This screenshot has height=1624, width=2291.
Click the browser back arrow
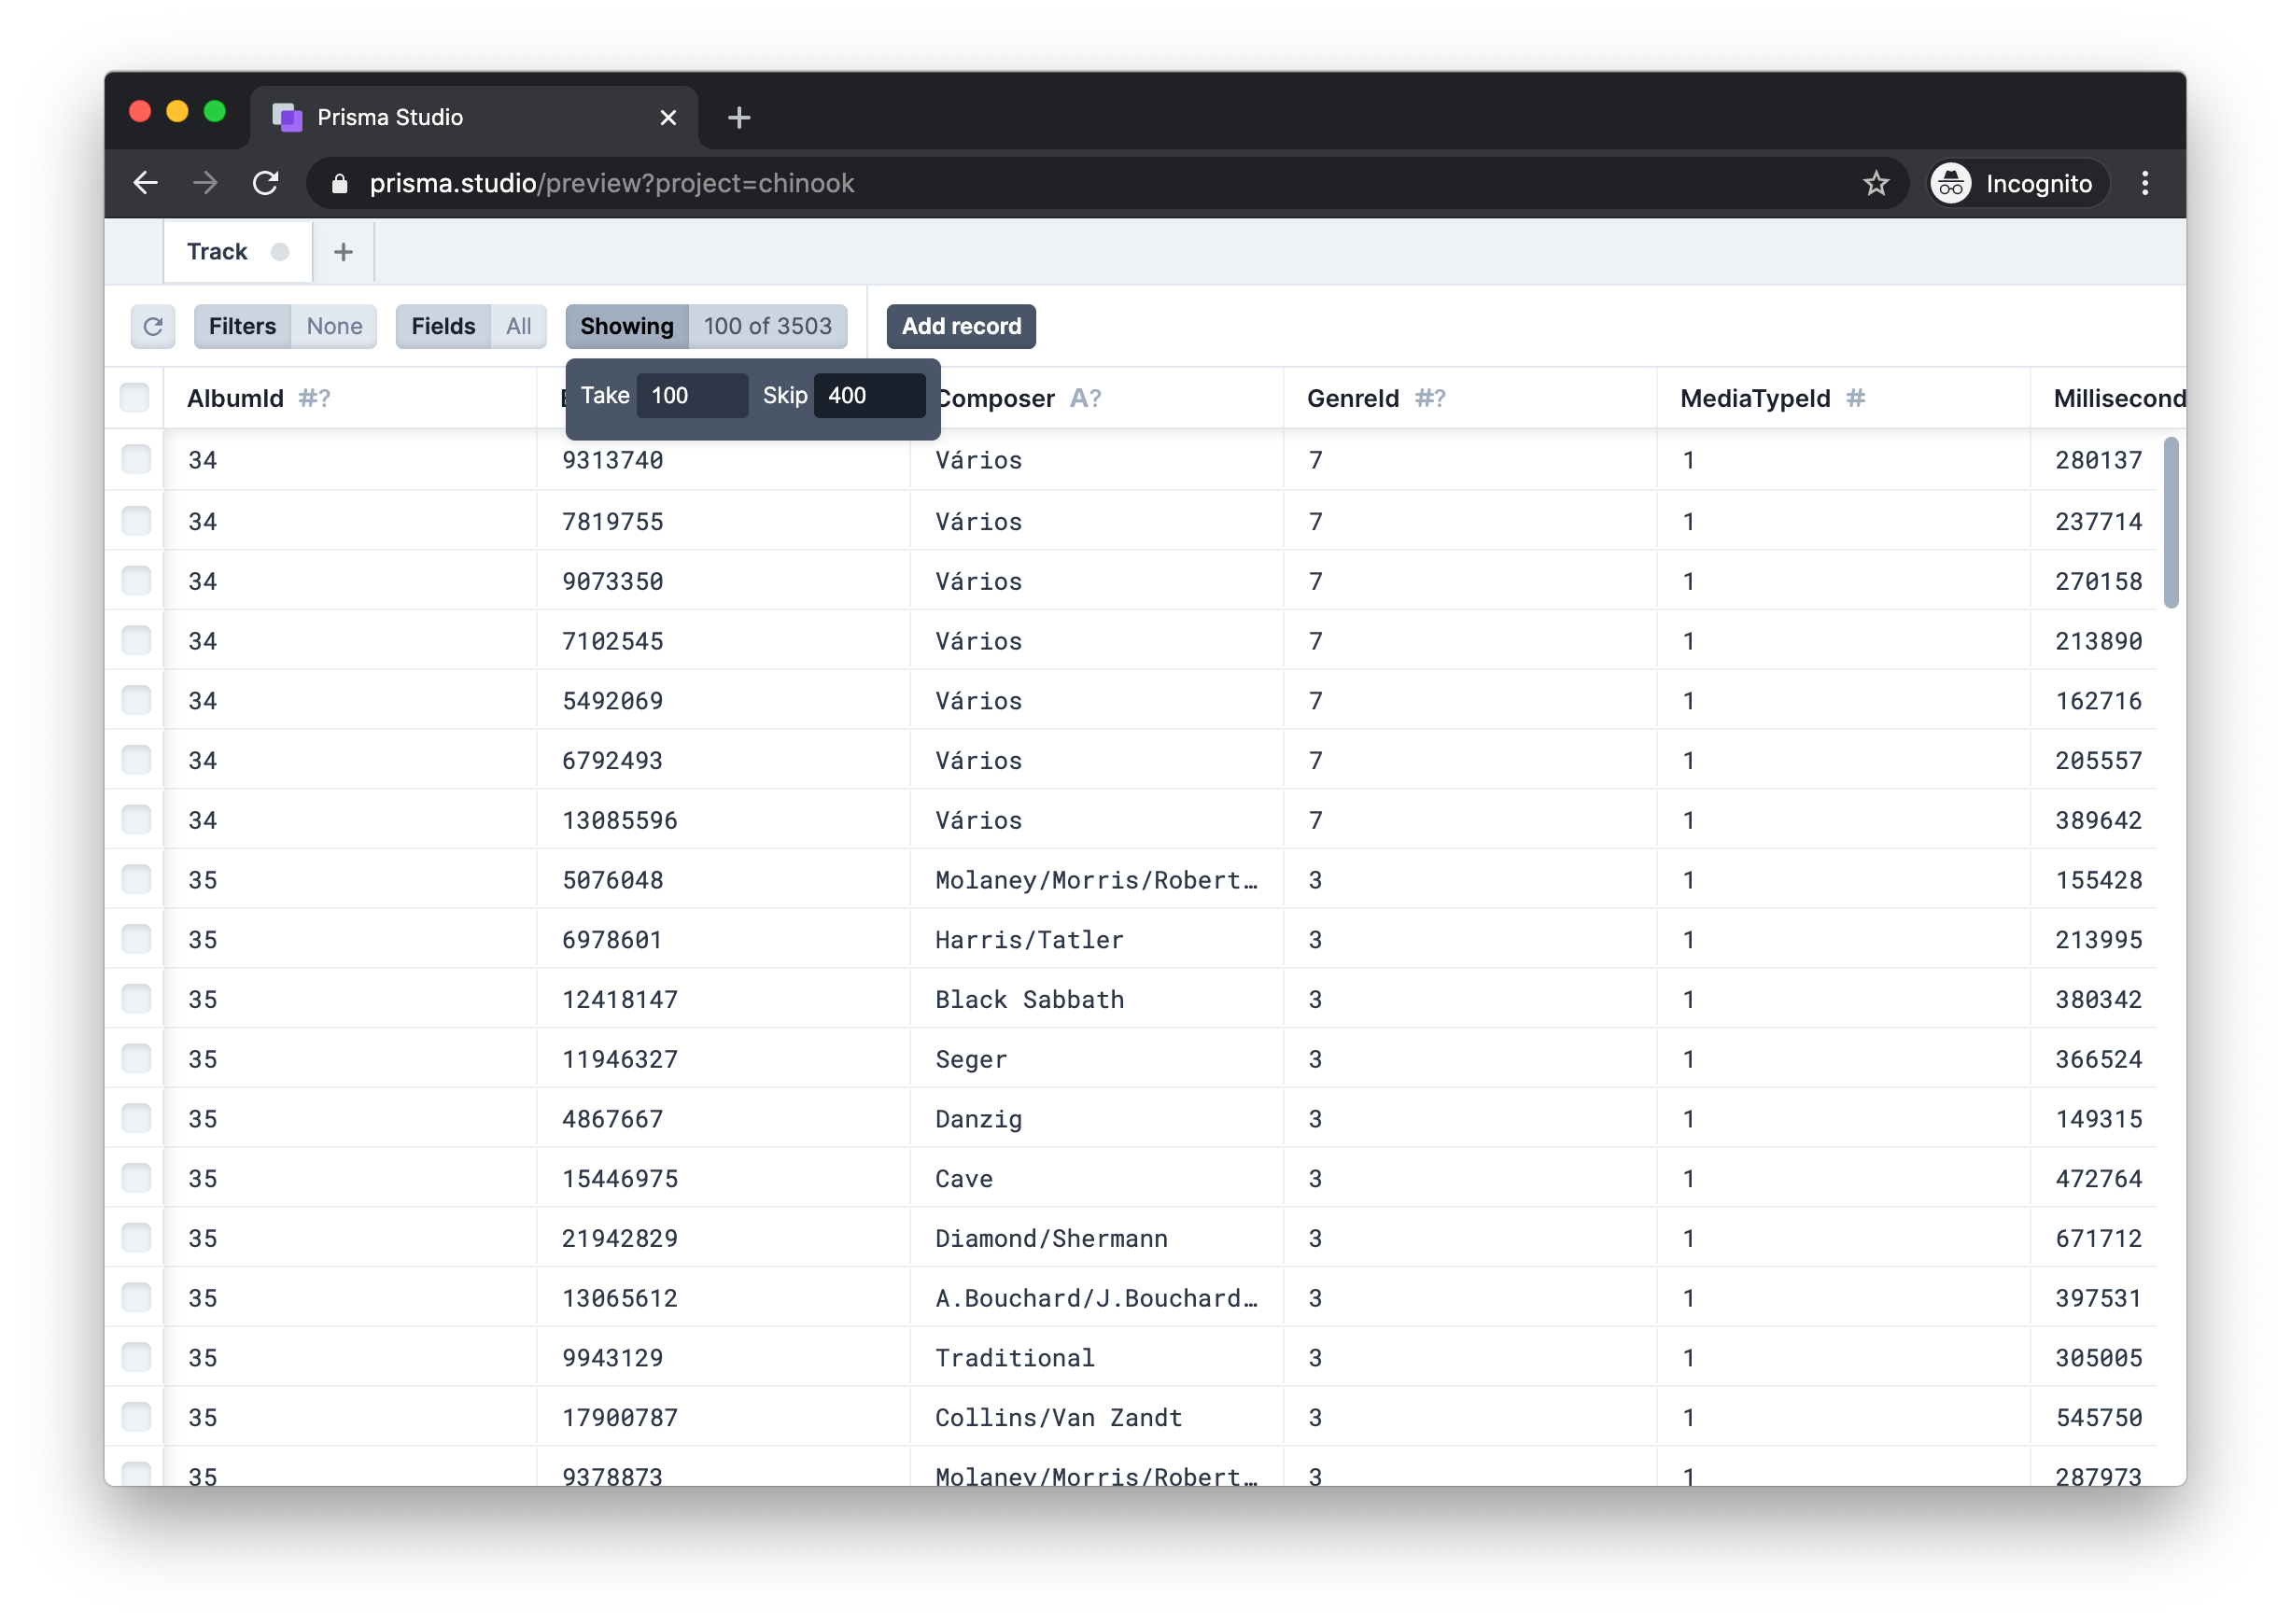click(146, 183)
